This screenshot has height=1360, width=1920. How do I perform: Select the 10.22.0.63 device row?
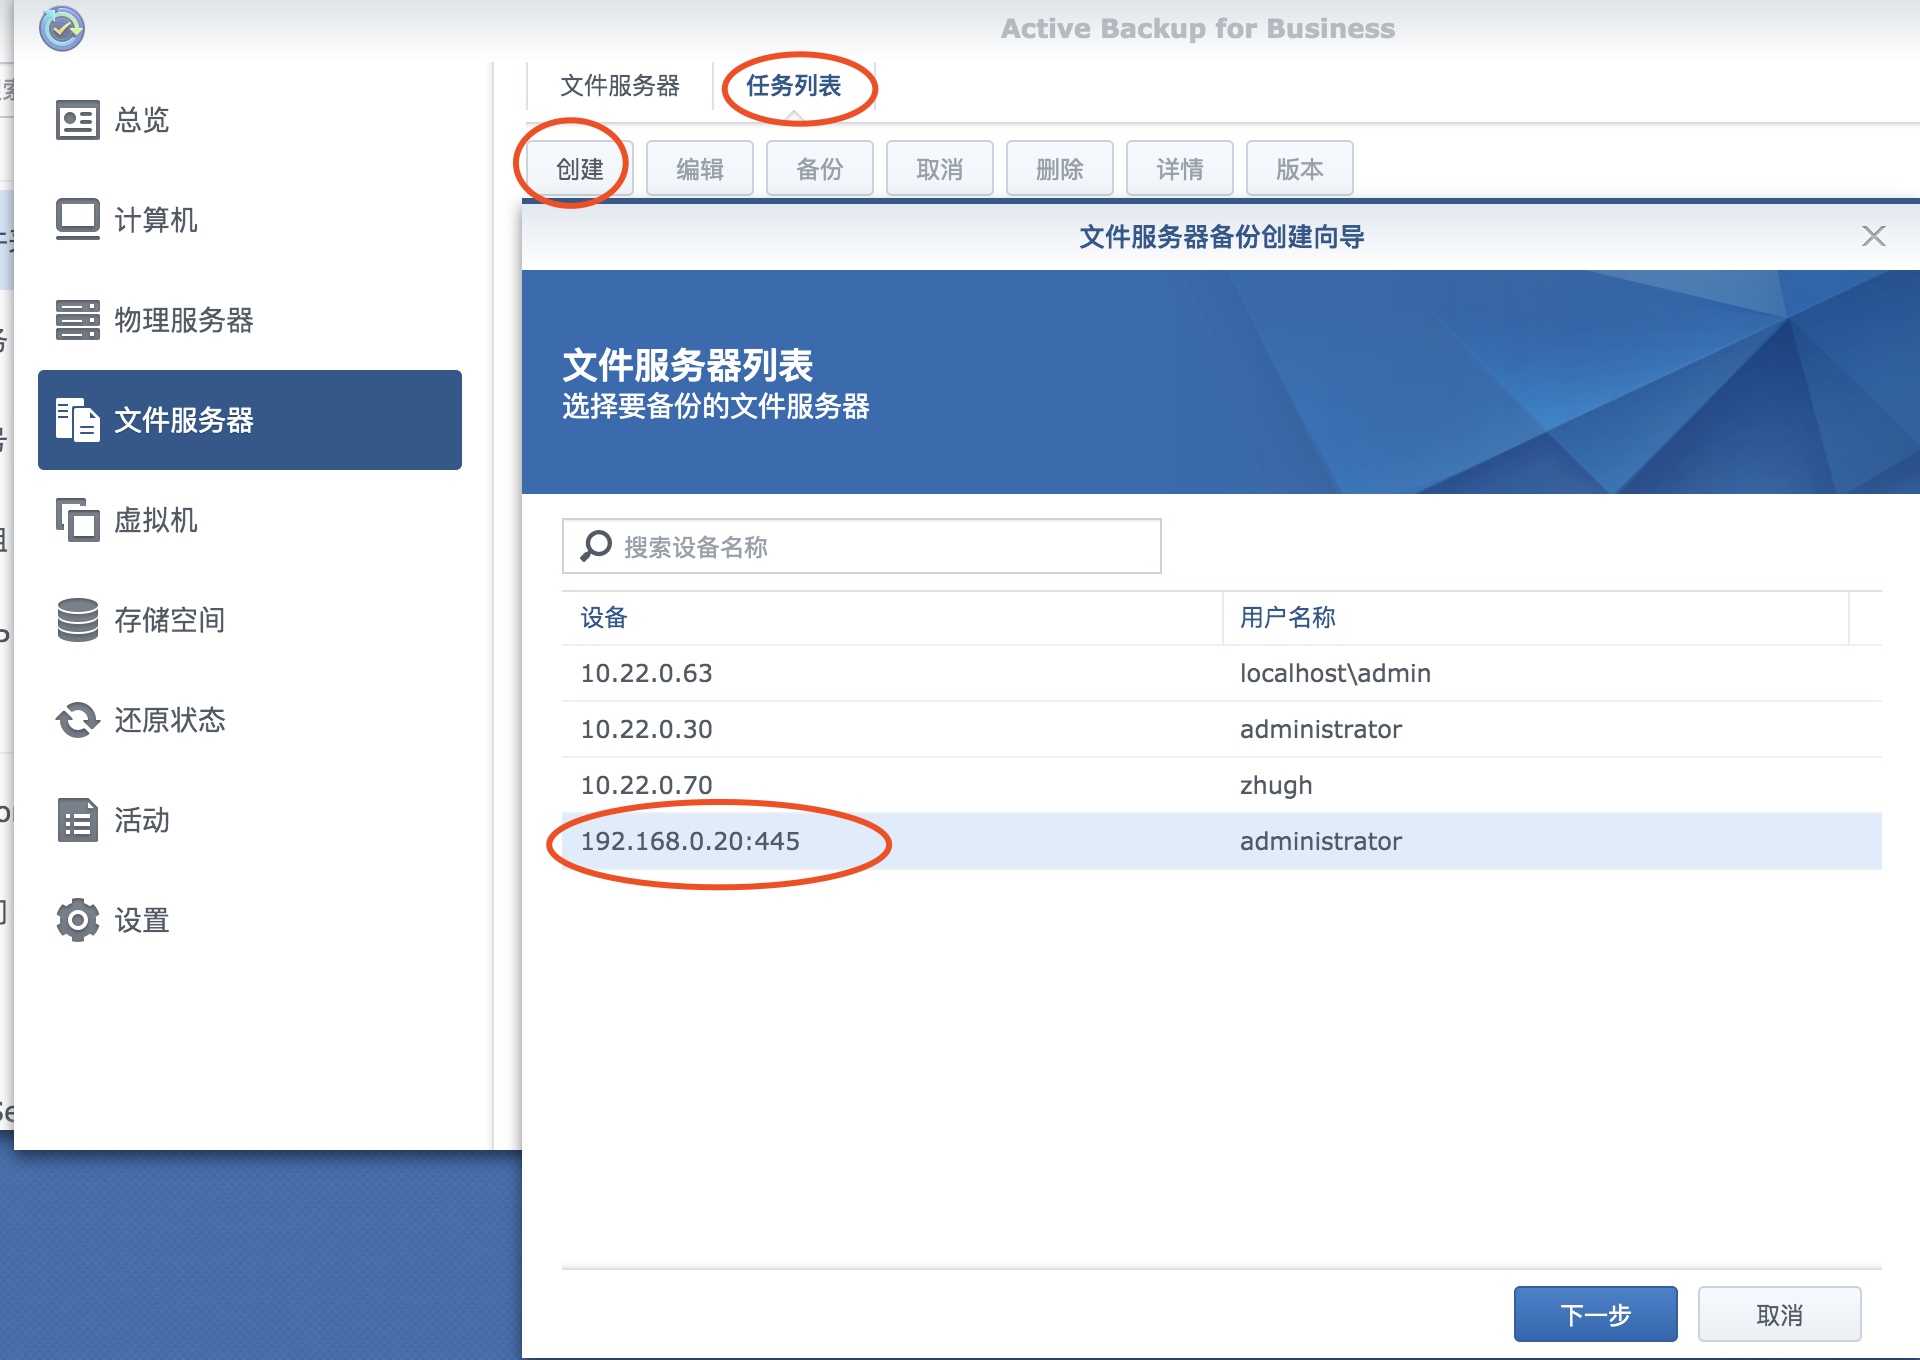(x=1222, y=673)
